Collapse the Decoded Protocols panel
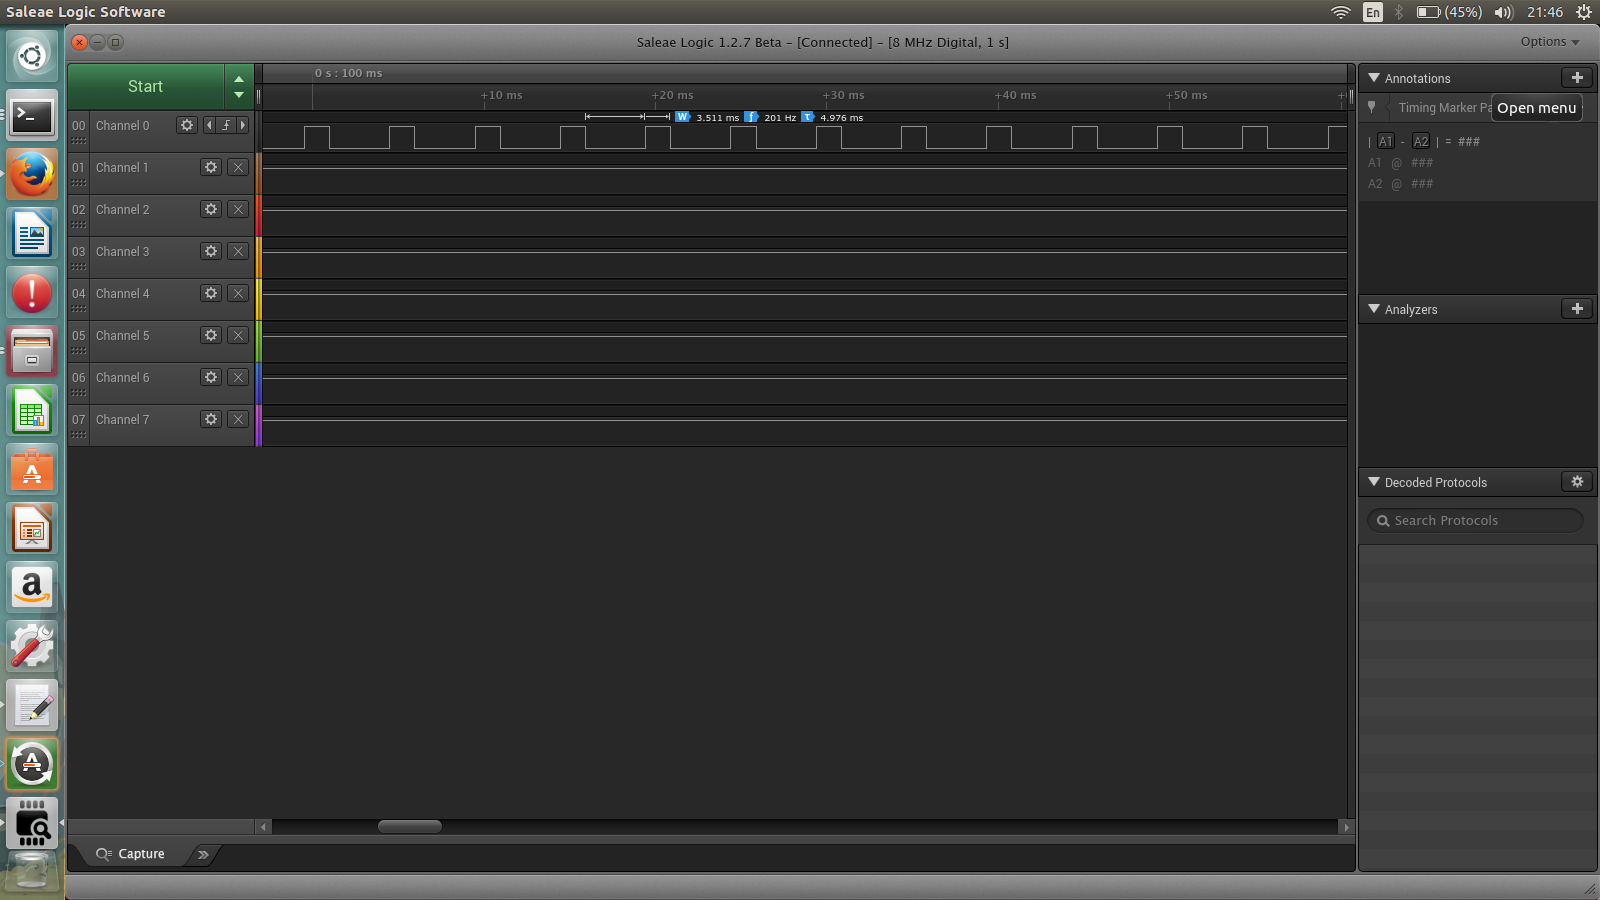The width and height of the screenshot is (1600, 900). [1374, 482]
